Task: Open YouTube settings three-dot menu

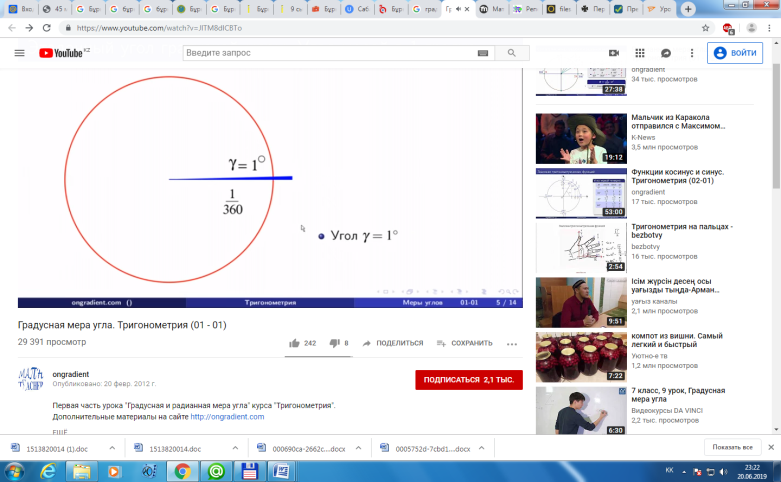Action: click(x=692, y=53)
